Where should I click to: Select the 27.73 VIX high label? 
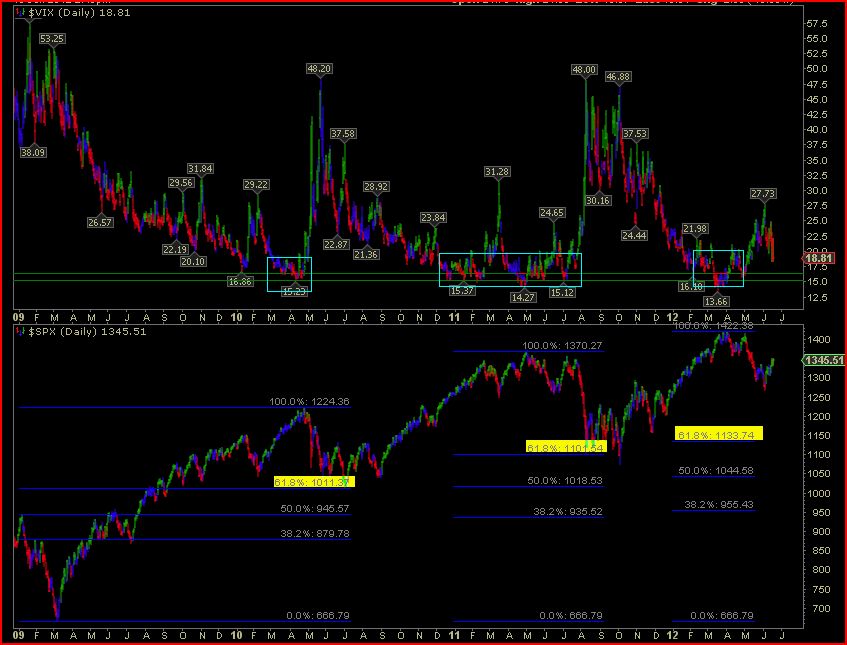pyautogui.click(x=763, y=193)
